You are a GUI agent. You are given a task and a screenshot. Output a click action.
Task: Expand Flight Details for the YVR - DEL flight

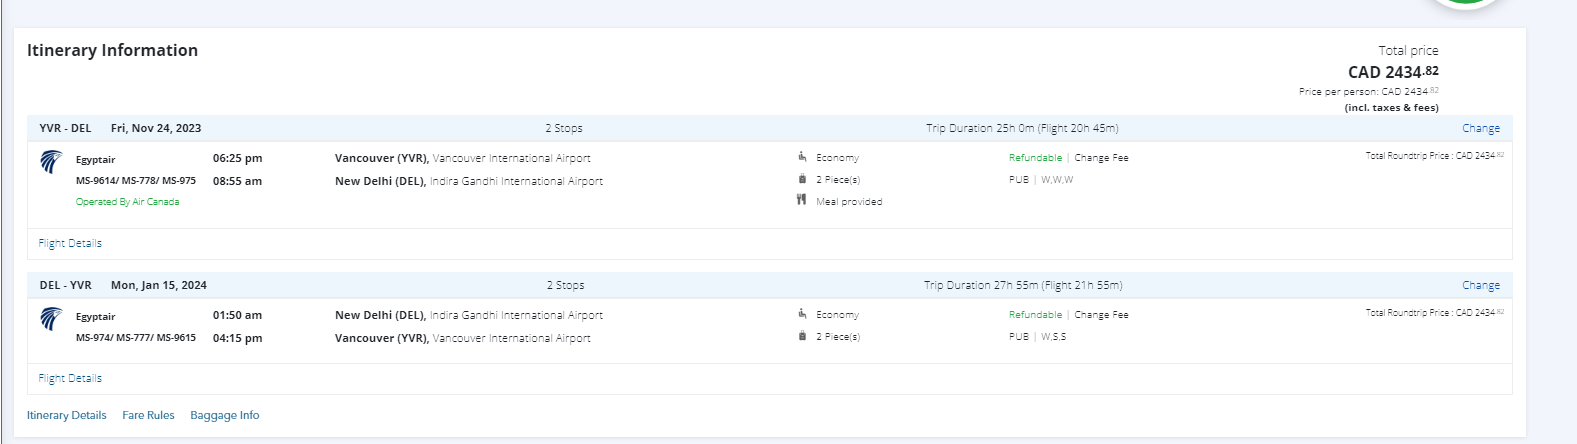[x=70, y=243]
